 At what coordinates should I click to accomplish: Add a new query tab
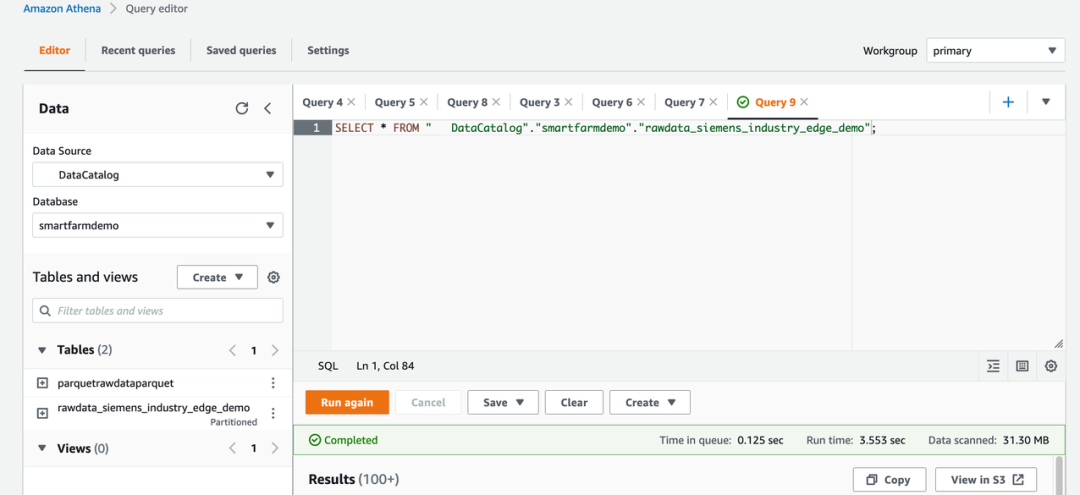point(1008,102)
